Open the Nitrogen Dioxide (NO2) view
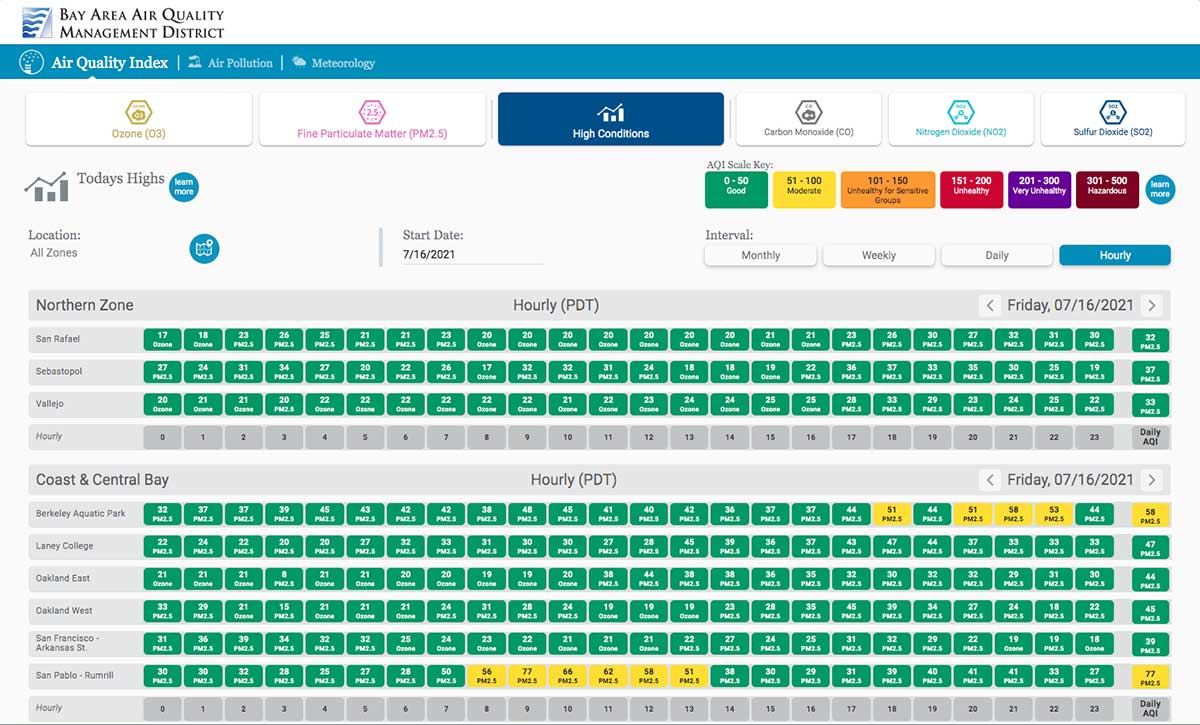Image resolution: width=1200 pixels, height=725 pixels. 960,119
